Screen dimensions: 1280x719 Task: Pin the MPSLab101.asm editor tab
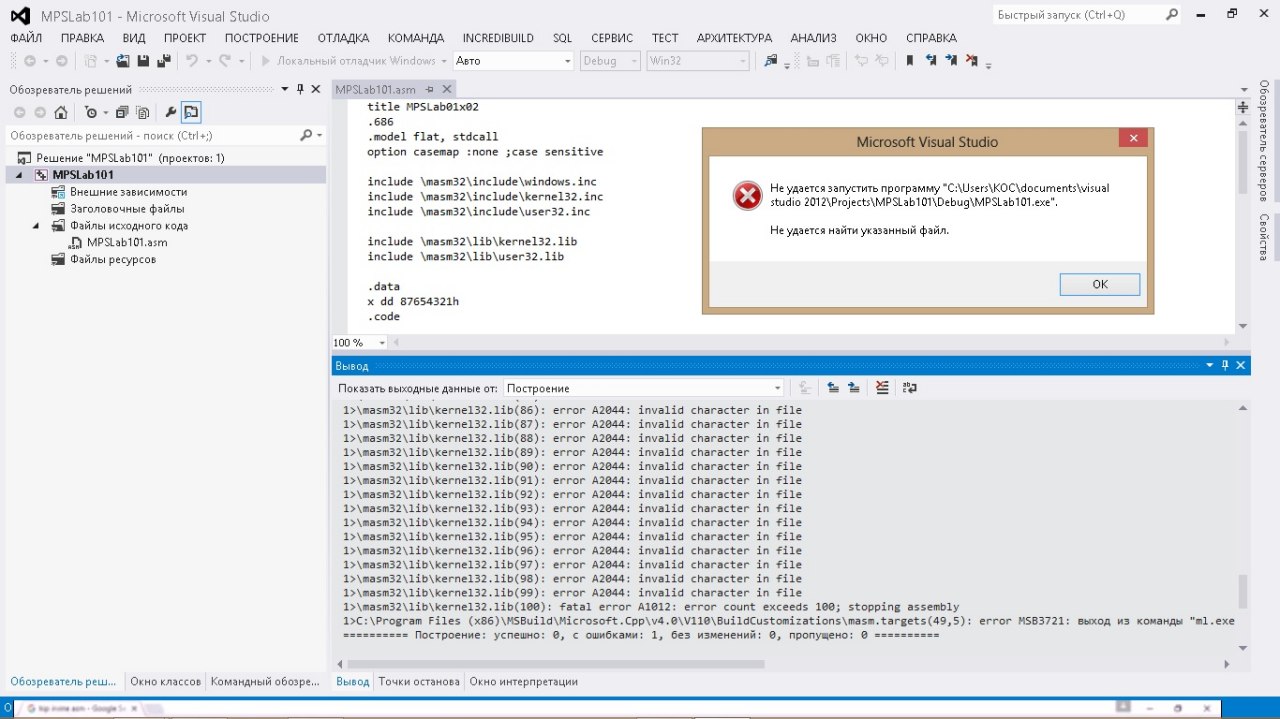click(x=430, y=89)
